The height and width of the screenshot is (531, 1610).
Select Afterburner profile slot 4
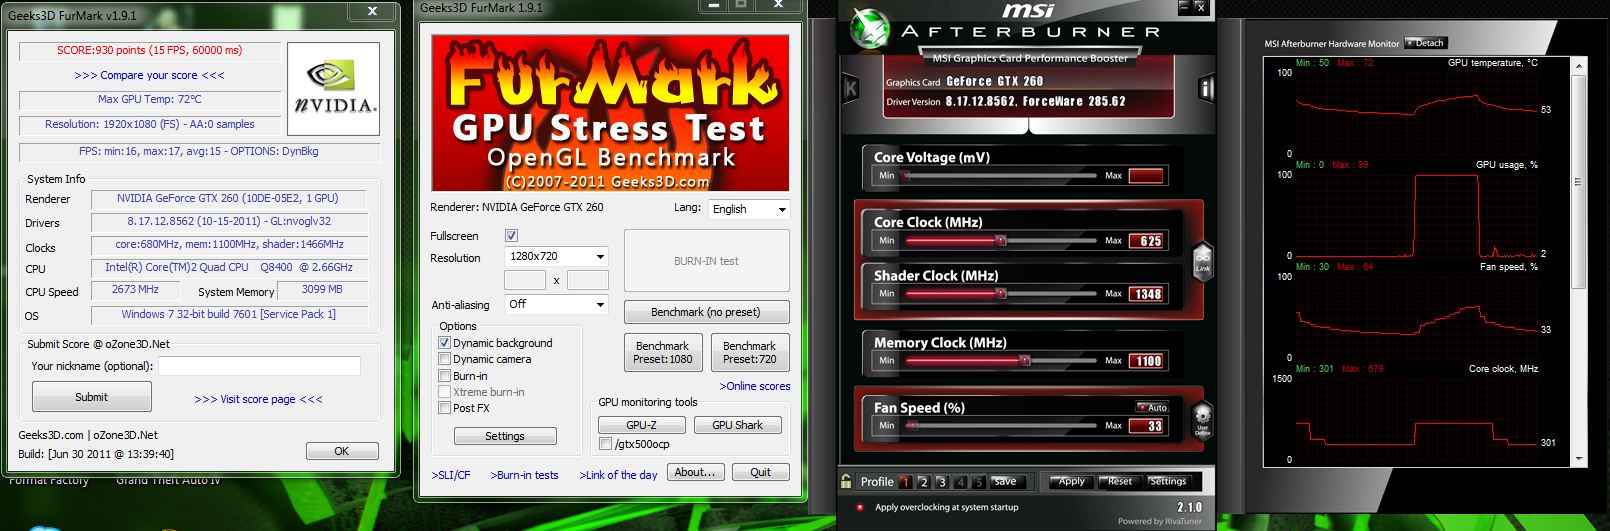961,482
